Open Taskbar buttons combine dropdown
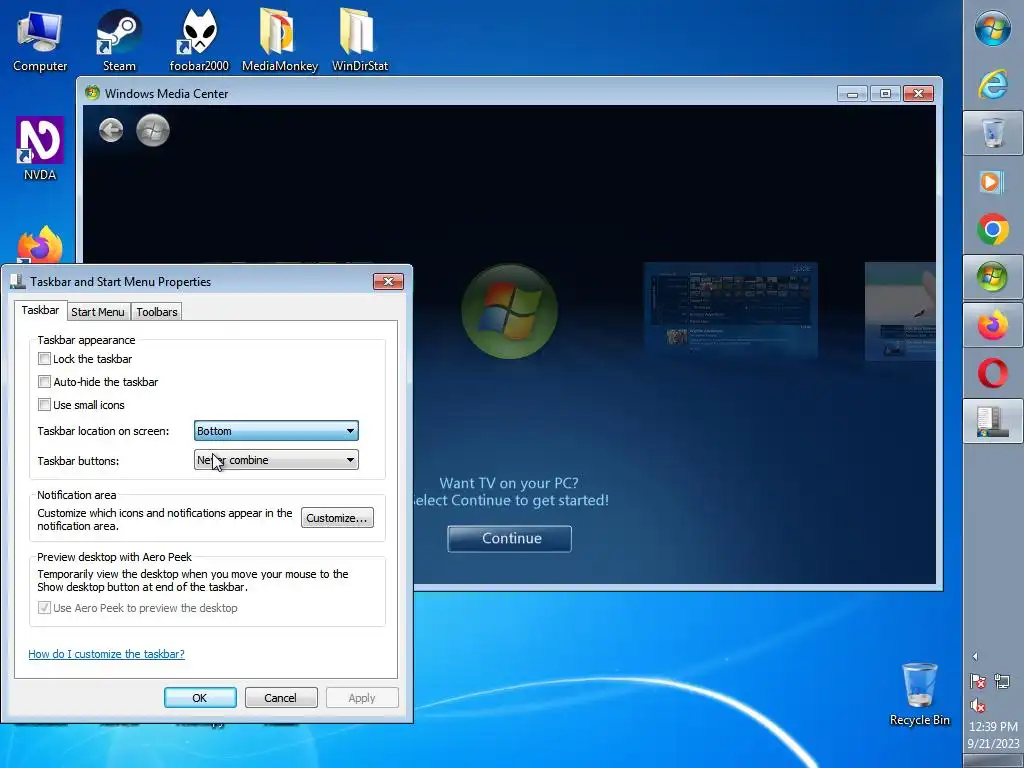 (x=276, y=460)
